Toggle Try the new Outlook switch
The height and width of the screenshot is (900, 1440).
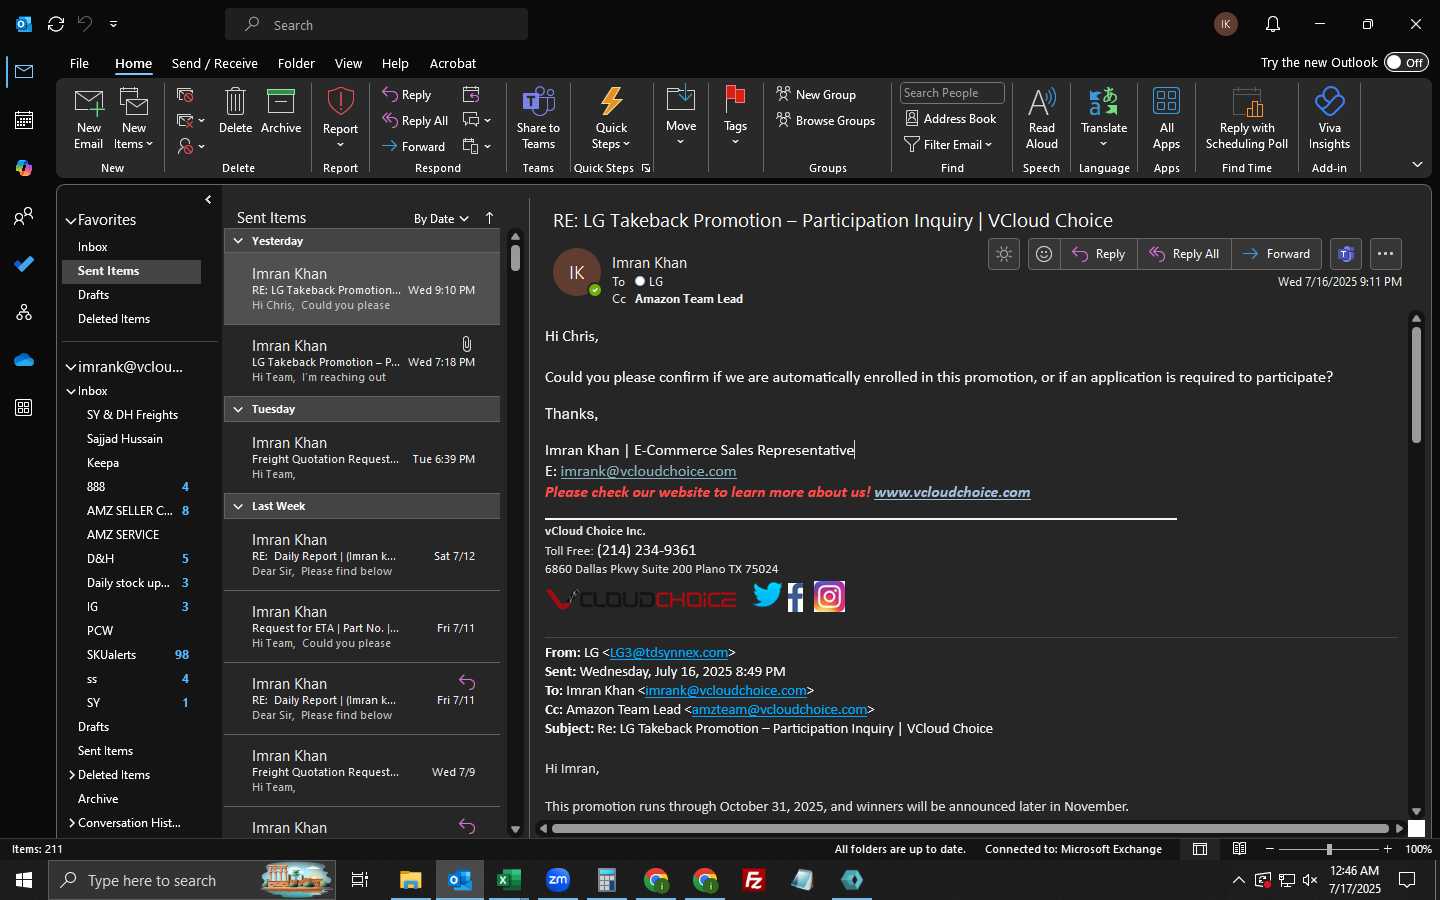1406,62
